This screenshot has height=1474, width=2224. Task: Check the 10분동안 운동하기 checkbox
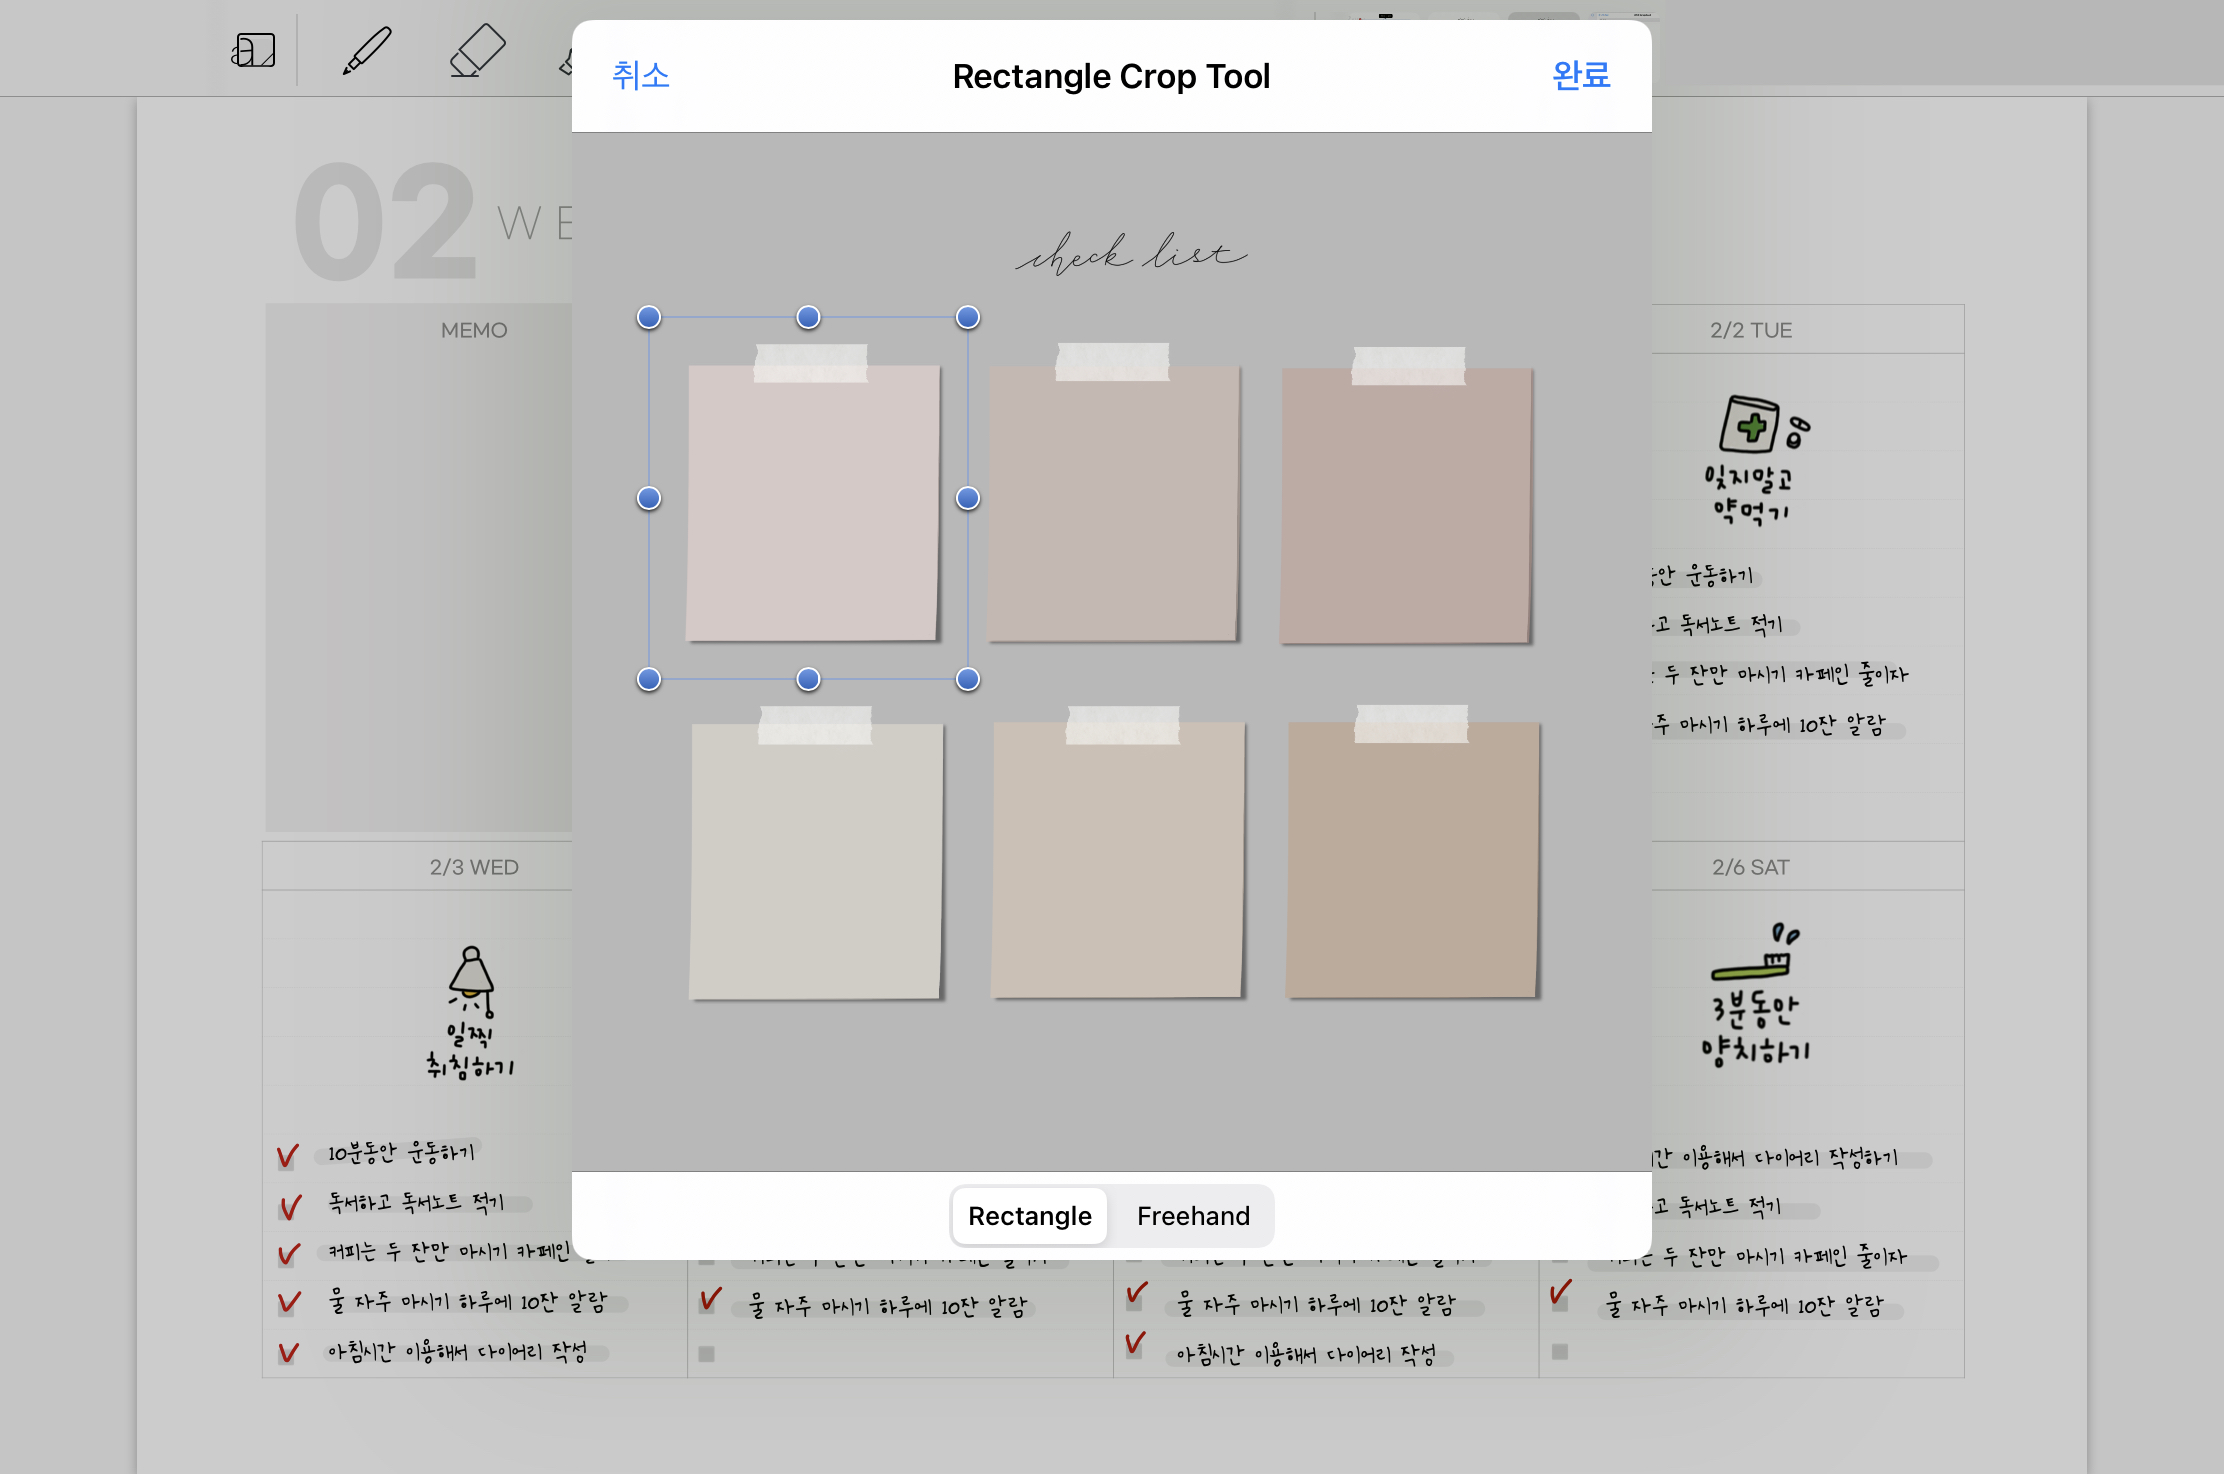point(288,1156)
